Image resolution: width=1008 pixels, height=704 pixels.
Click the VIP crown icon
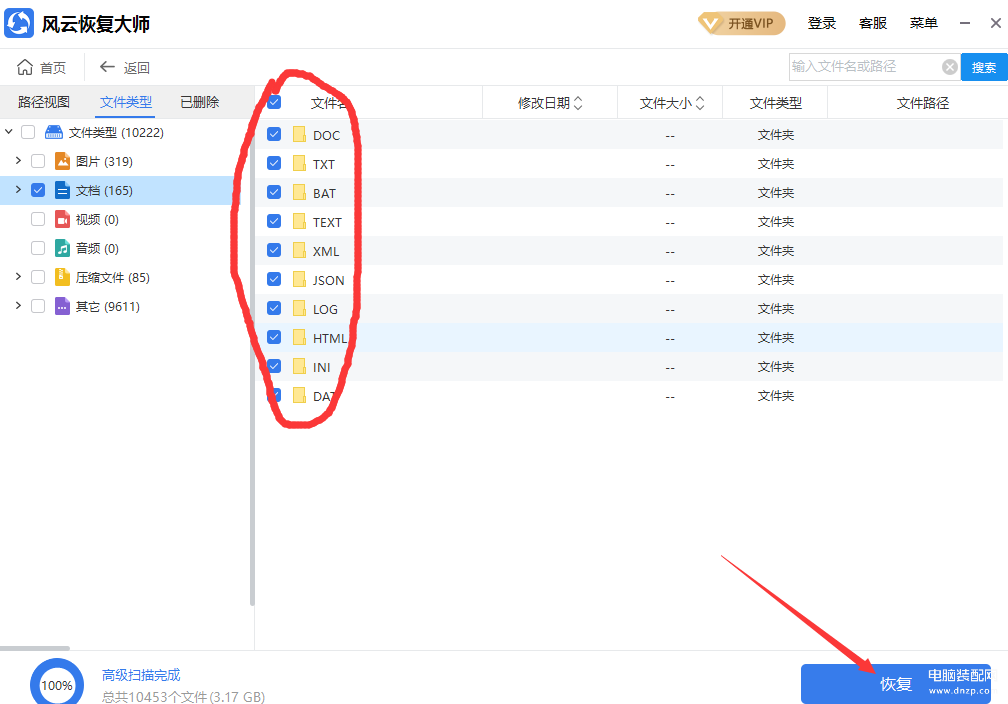(712, 24)
